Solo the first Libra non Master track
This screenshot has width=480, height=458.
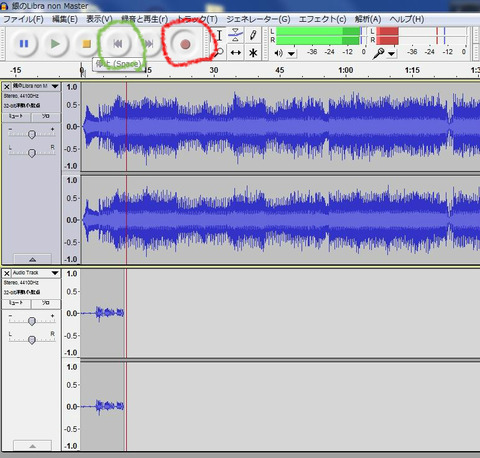coord(46,117)
